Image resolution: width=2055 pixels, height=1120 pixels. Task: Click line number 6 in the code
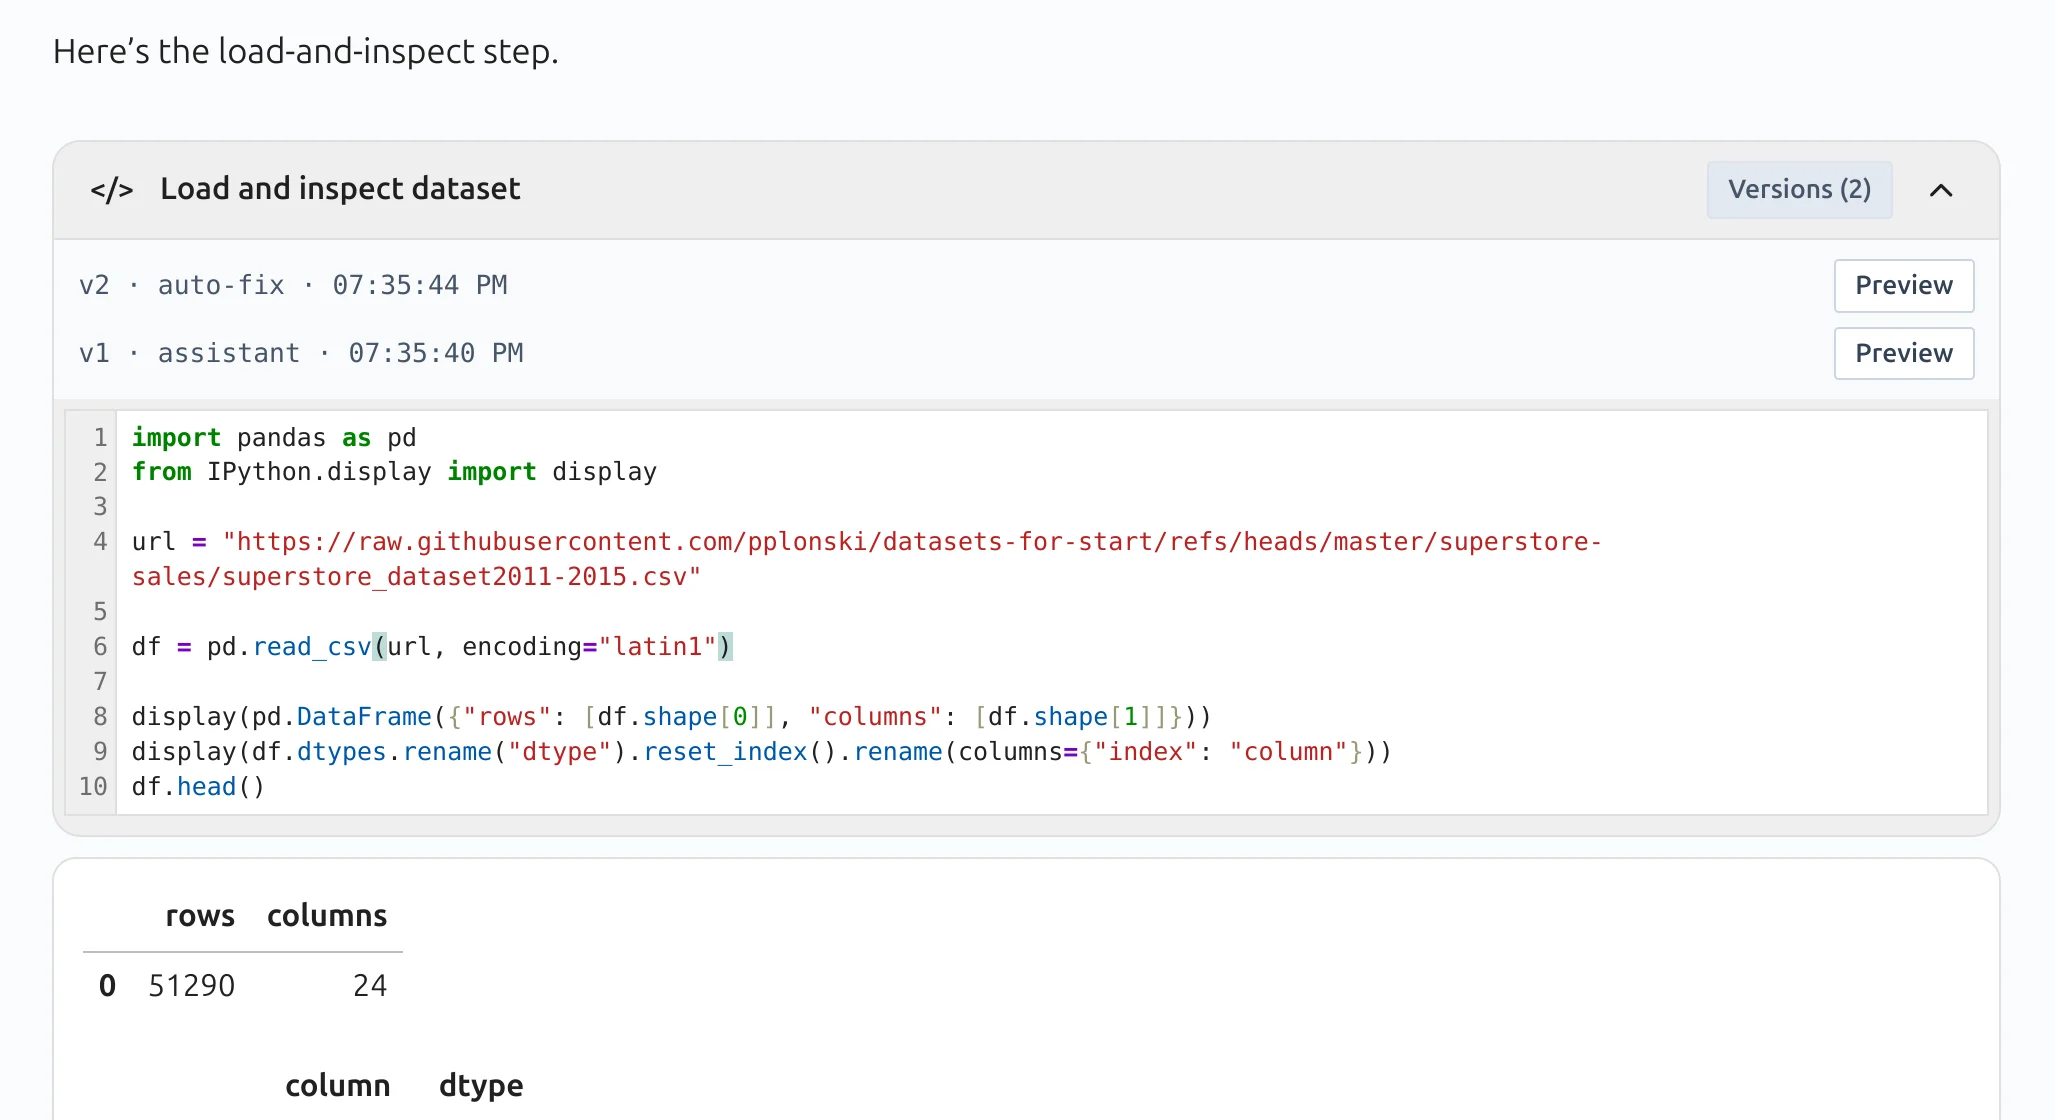tap(100, 646)
